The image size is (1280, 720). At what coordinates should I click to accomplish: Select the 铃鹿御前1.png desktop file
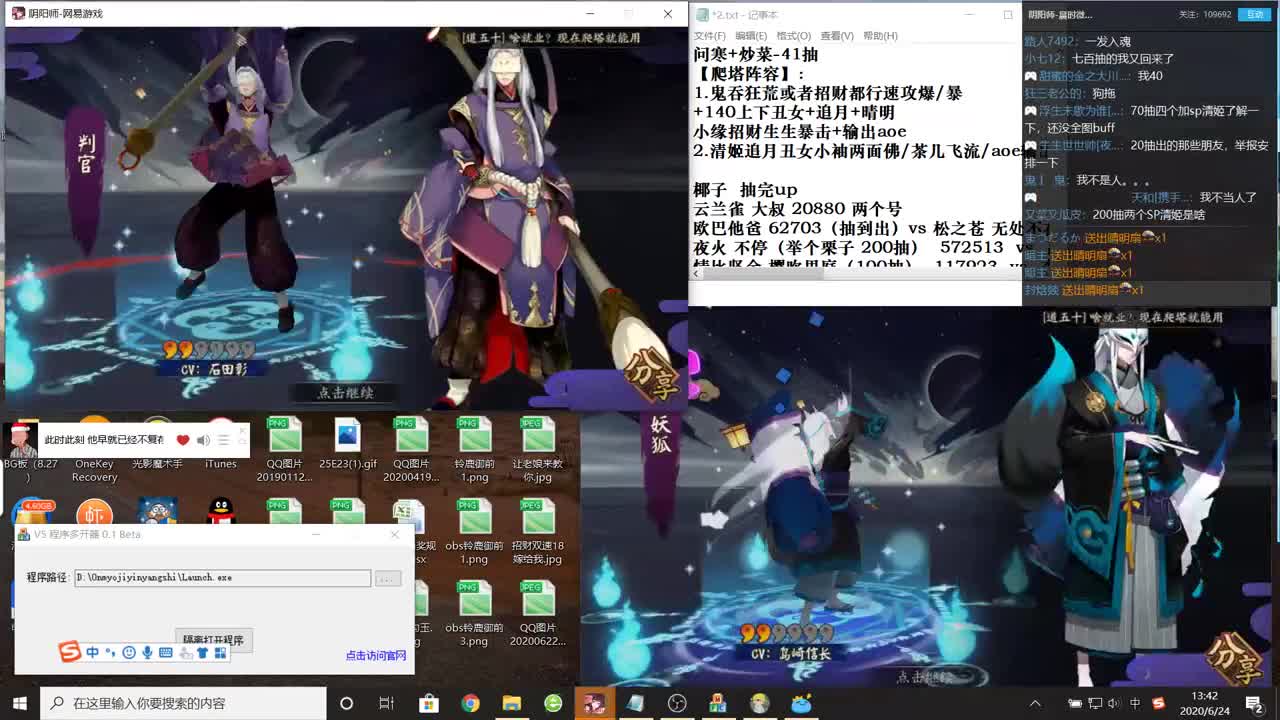[474, 450]
